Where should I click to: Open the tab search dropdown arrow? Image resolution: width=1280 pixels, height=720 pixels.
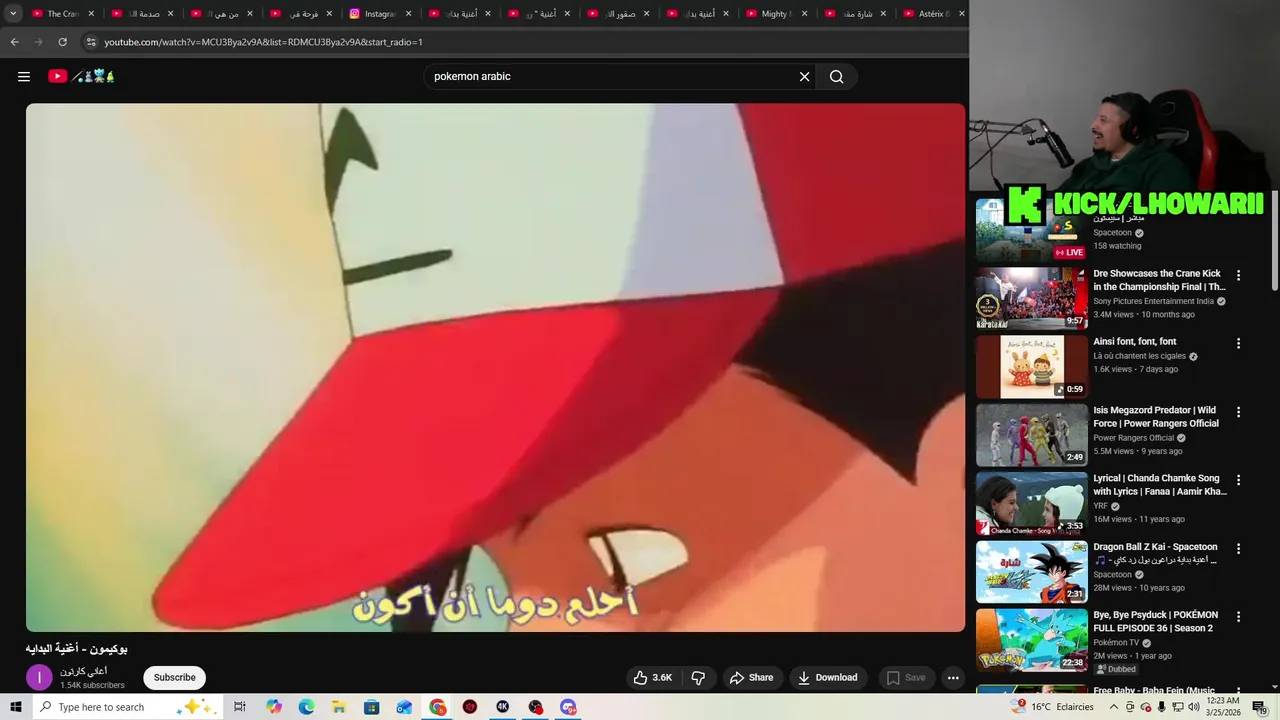(13, 14)
